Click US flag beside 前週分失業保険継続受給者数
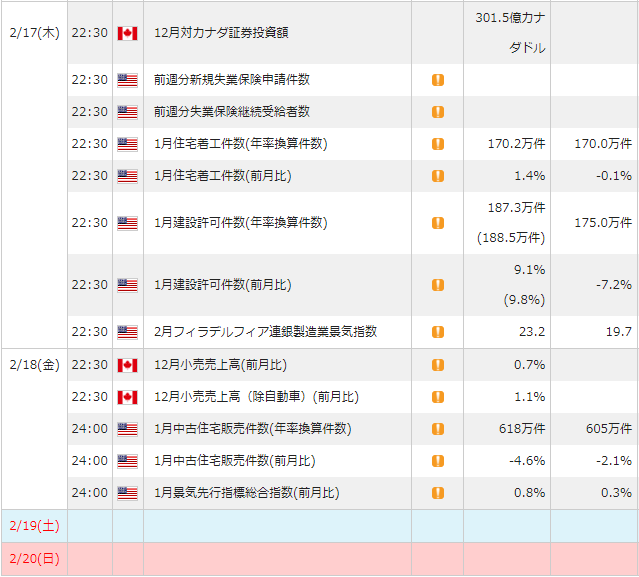The height and width of the screenshot is (577, 639). point(128,112)
